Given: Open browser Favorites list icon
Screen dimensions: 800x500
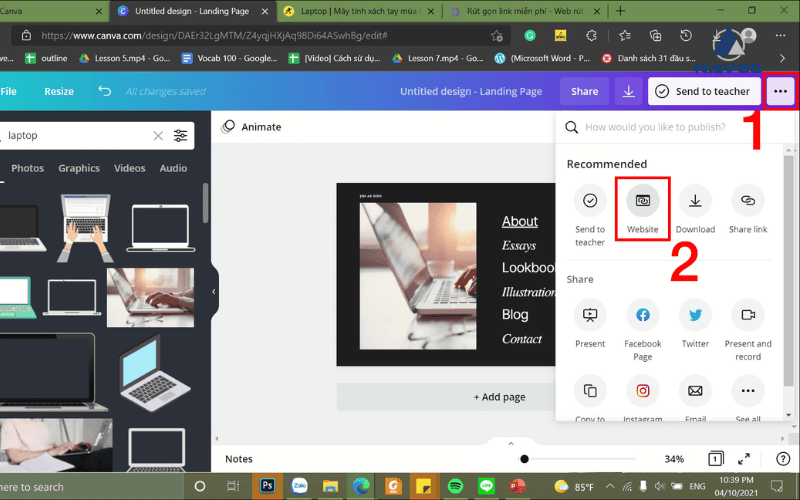Looking at the screenshot, I should 624,36.
